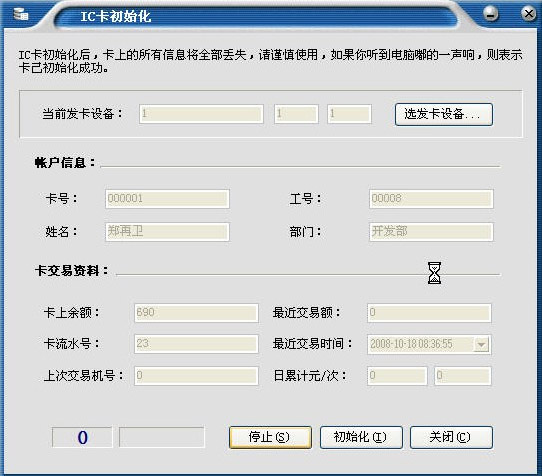Click the 停止(S) button
Screen dimensions: 542x476
tap(270, 437)
